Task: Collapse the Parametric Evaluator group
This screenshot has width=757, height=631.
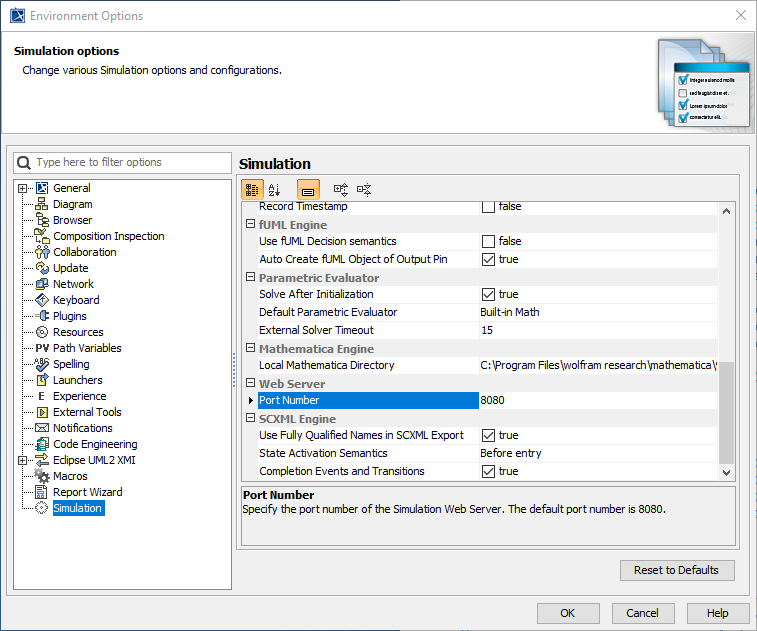Action: tap(250, 277)
